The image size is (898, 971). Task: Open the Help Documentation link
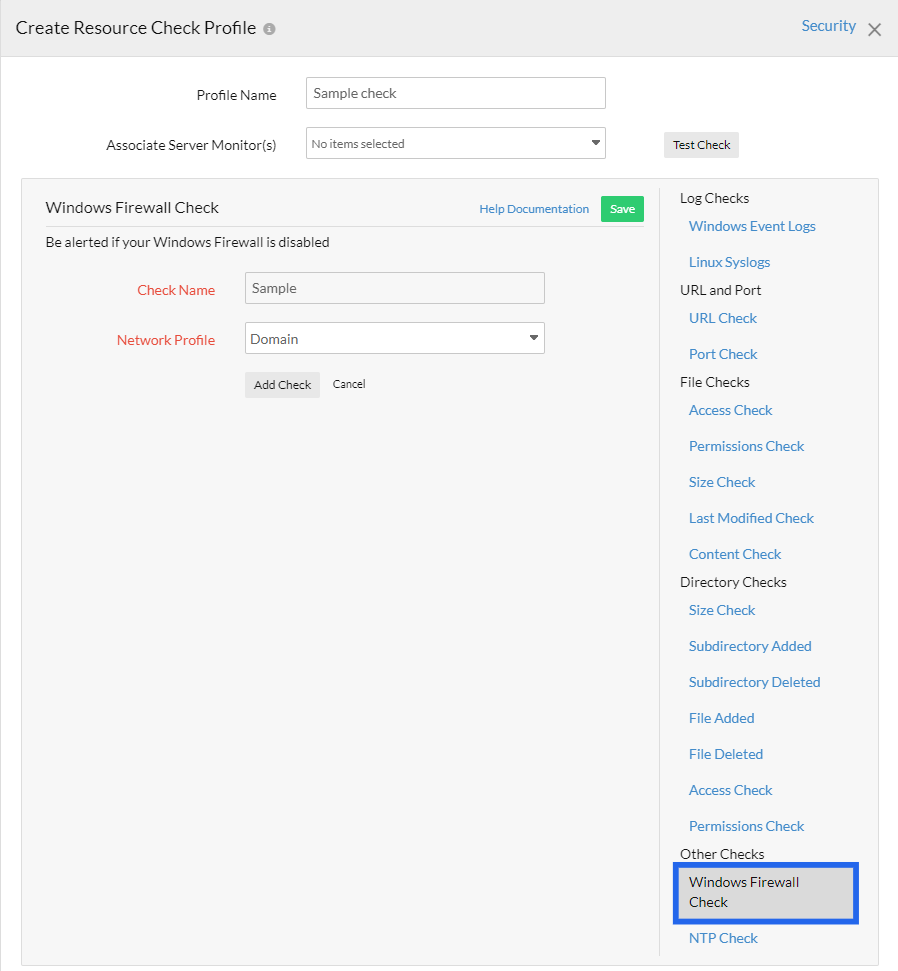(x=534, y=209)
